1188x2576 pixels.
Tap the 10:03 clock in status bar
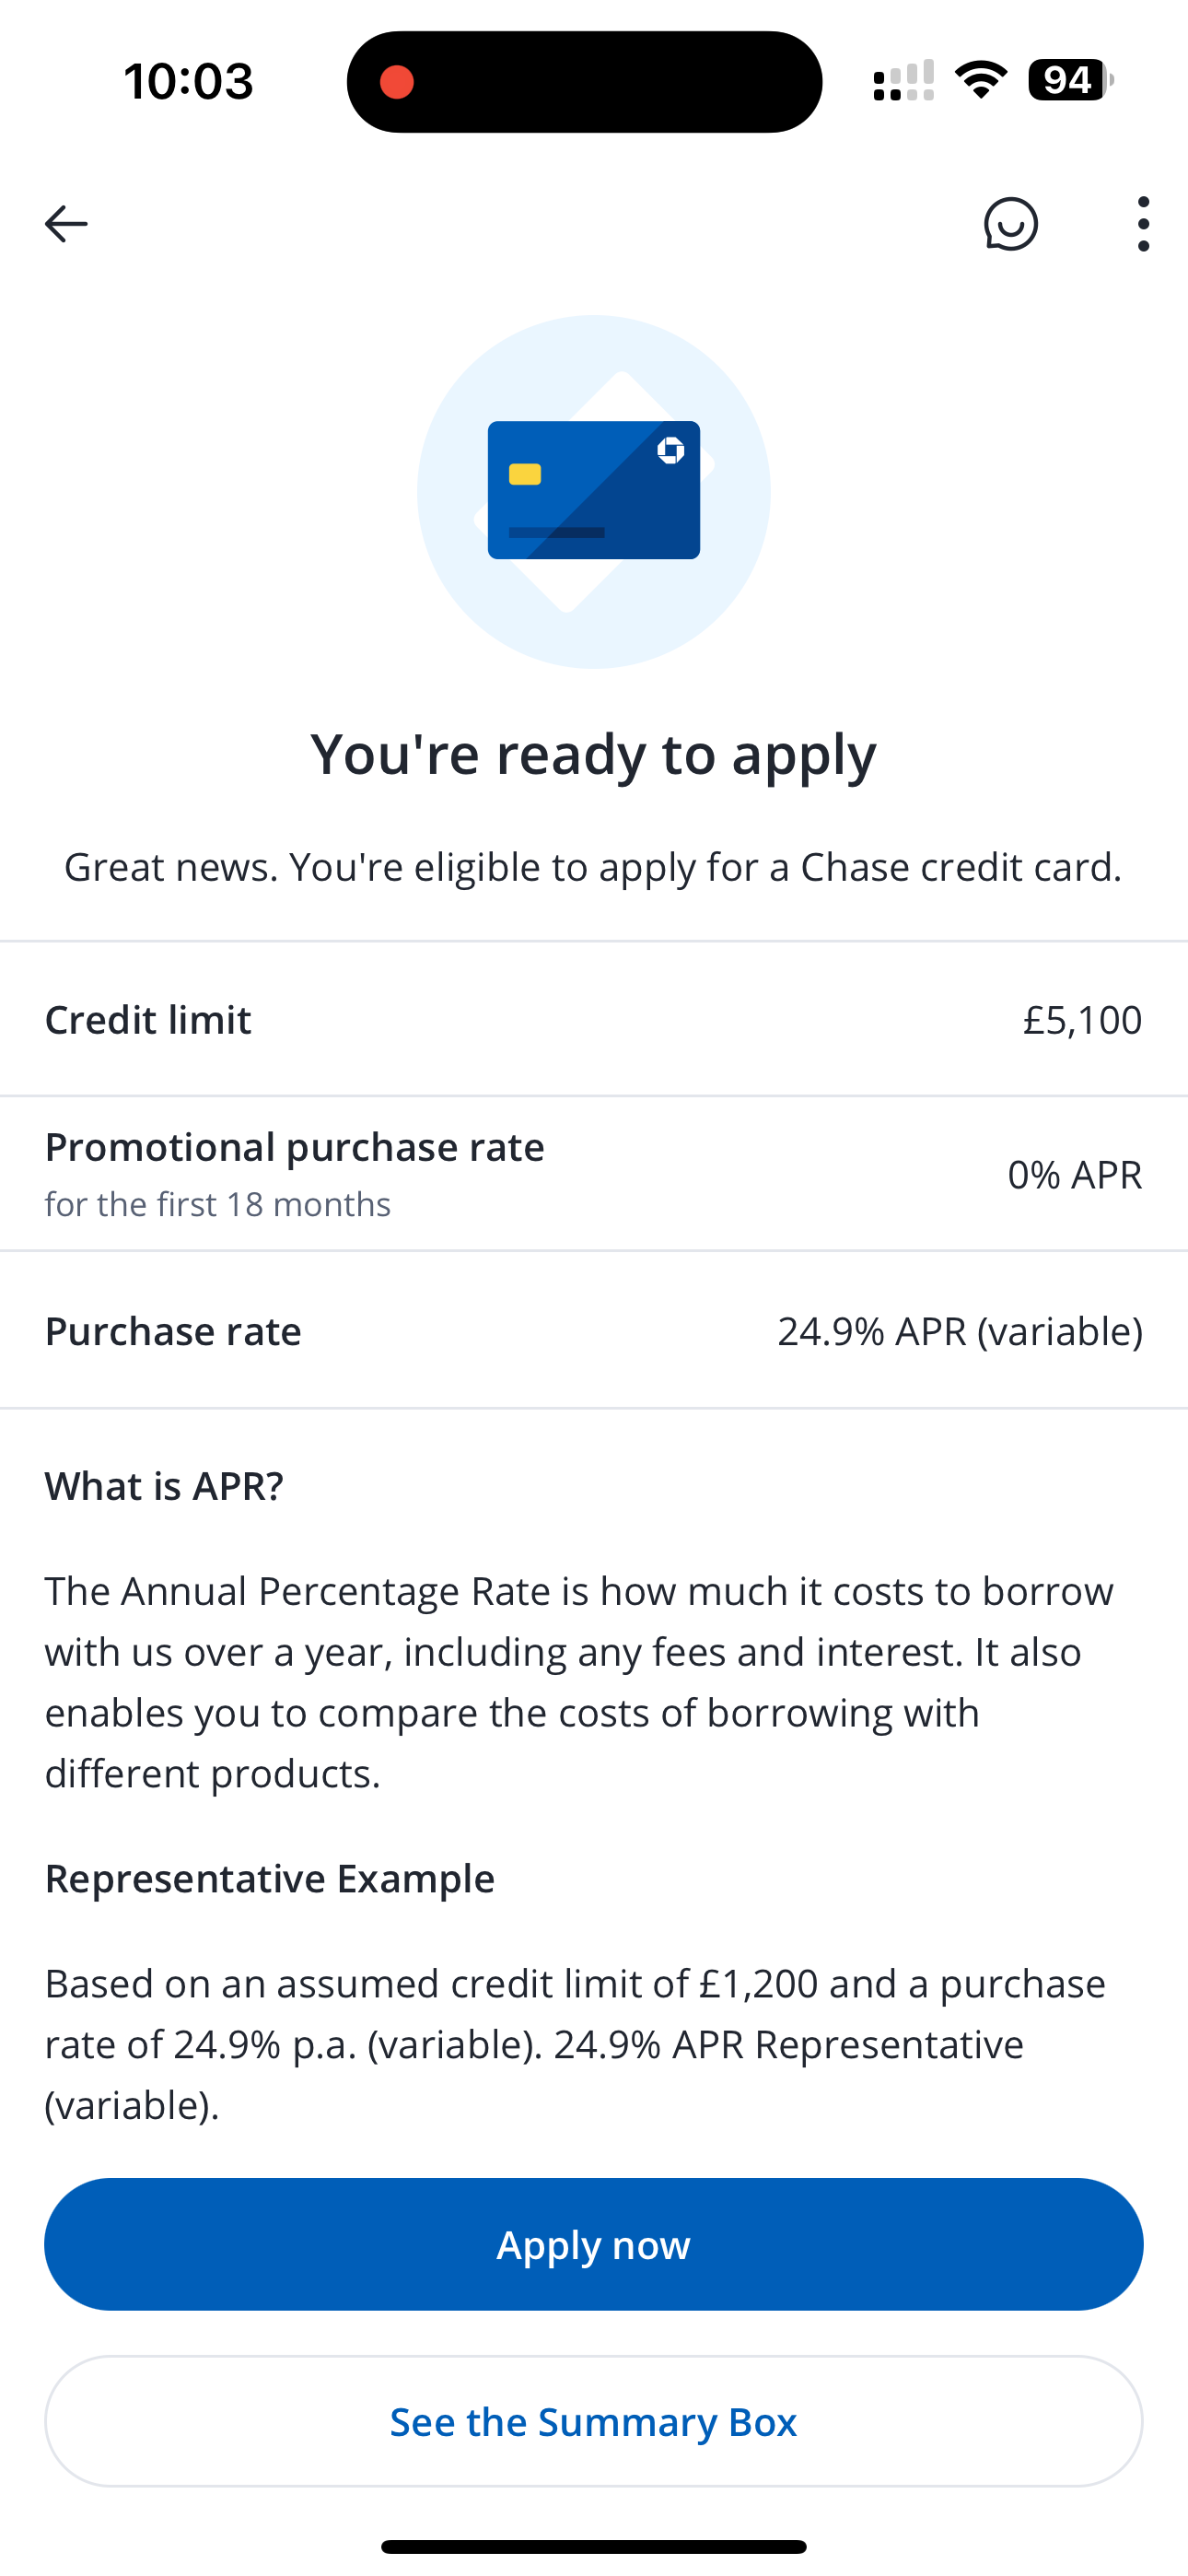[189, 81]
